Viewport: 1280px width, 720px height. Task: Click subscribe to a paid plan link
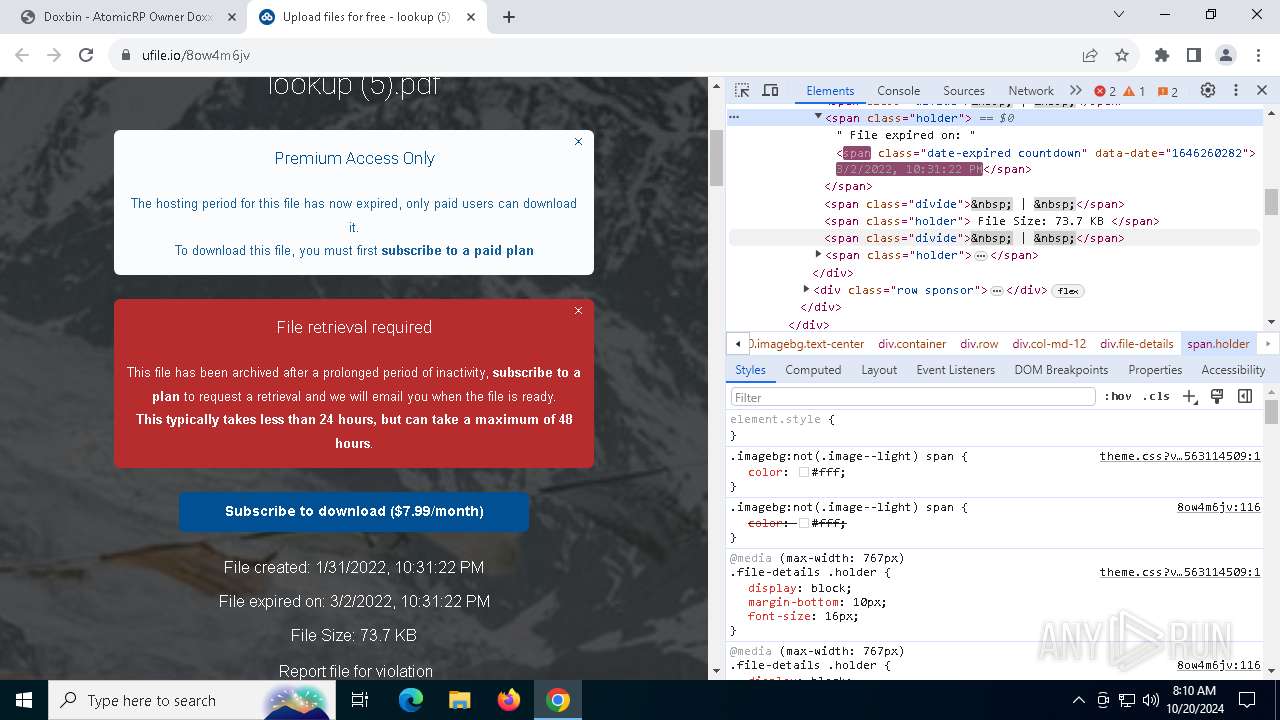457,250
